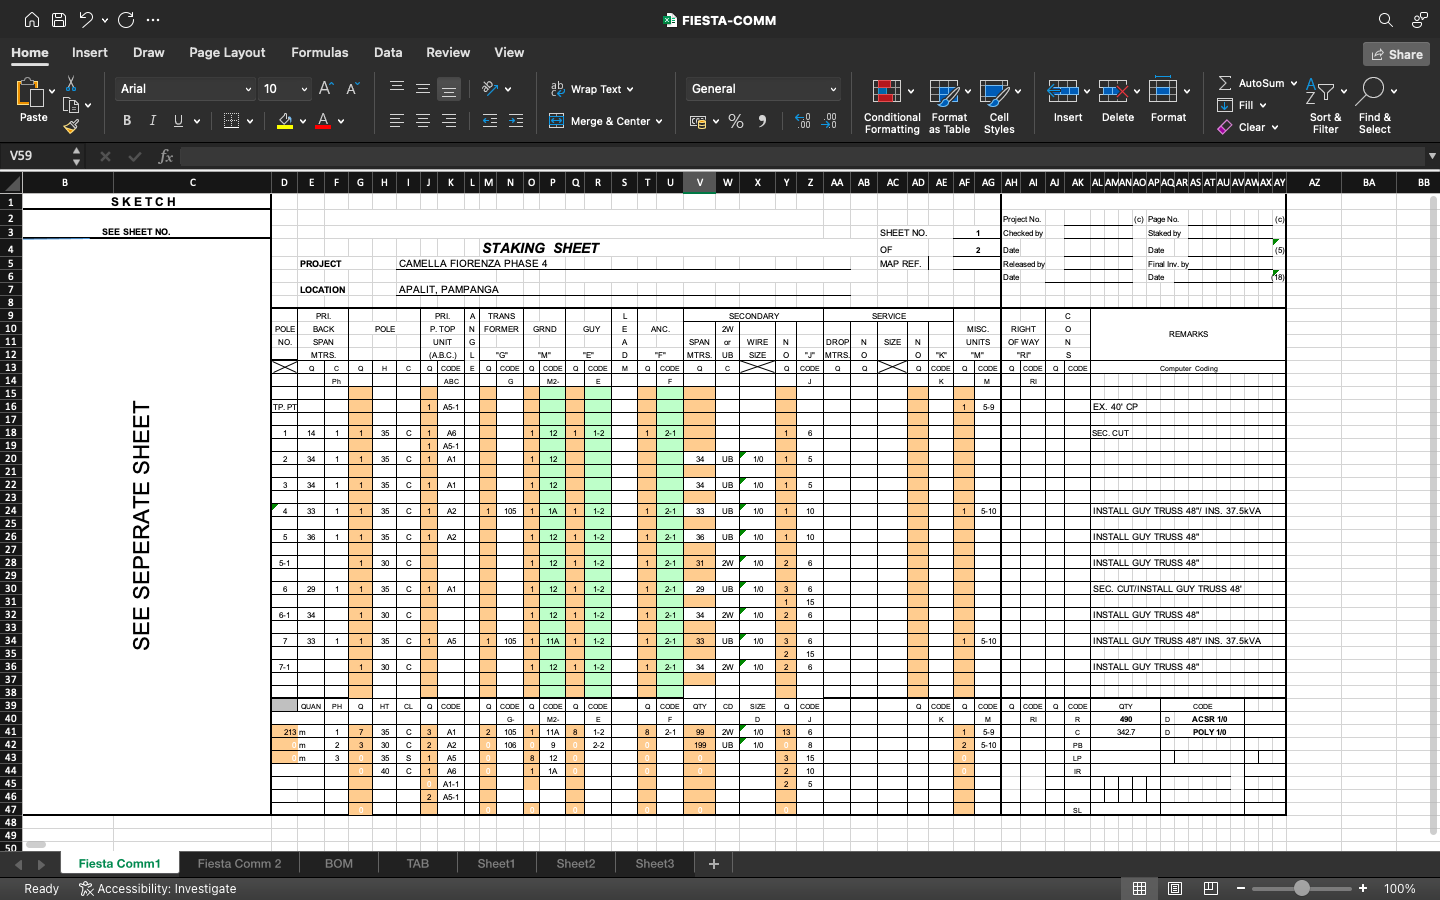Open the Insert ribbon tab
The width and height of the screenshot is (1440, 900).
90,52
